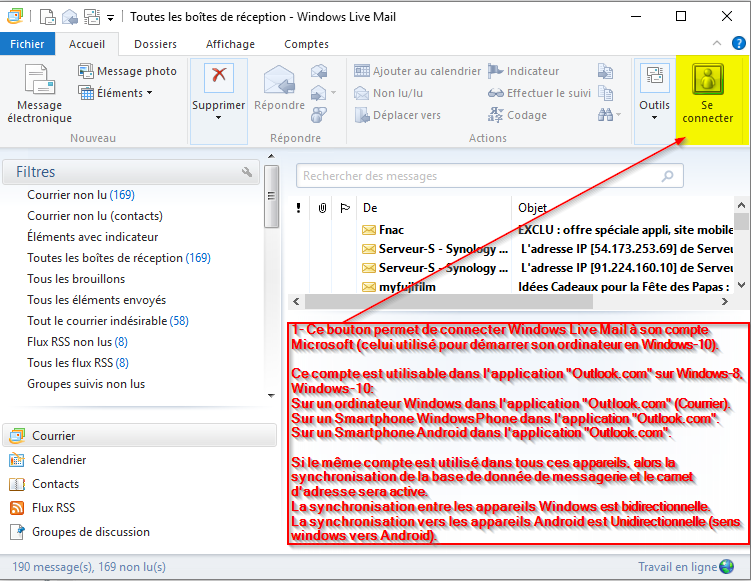The width and height of the screenshot is (751, 581).
Task: Select Courrier non lu (contacts) filter
Action: point(95,216)
